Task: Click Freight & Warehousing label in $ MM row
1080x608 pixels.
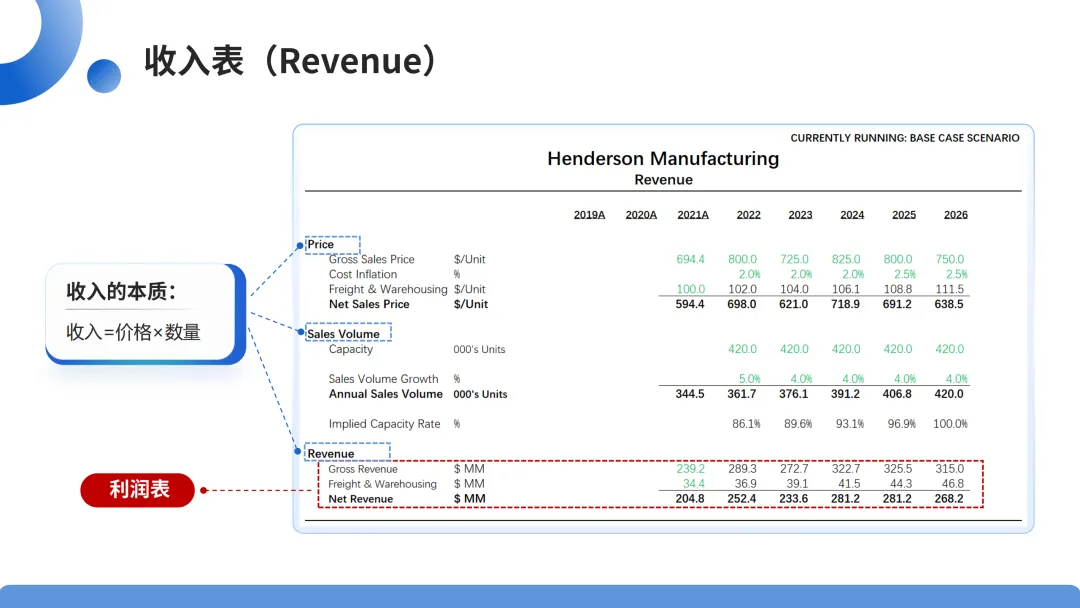Action: [382, 484]
